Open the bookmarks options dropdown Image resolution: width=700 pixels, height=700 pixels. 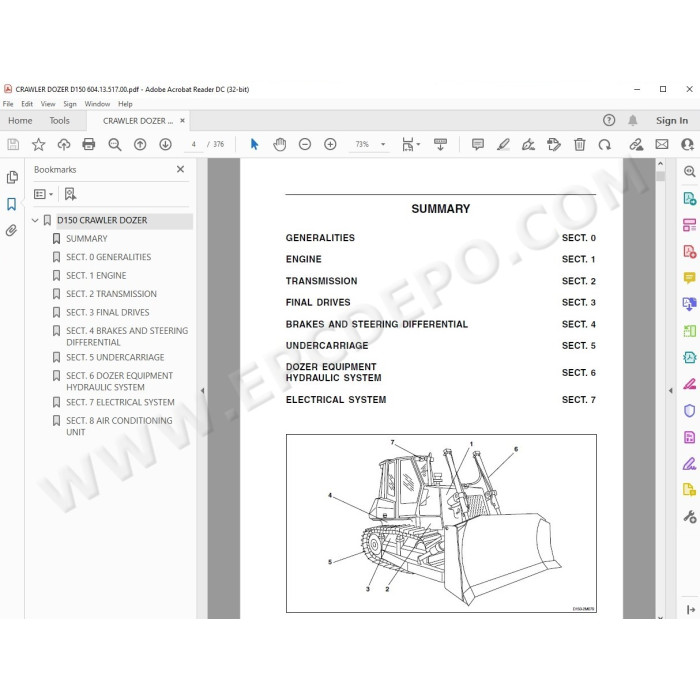coord(43,194)
